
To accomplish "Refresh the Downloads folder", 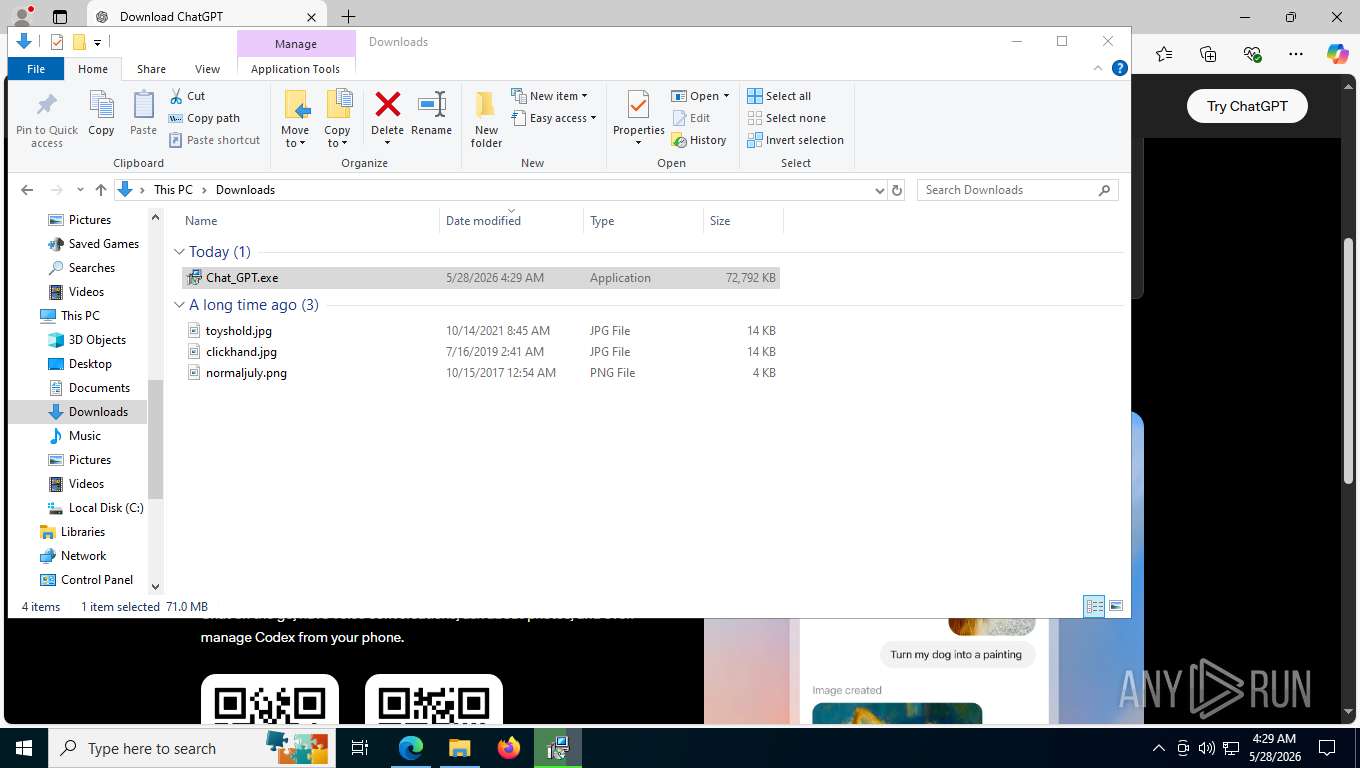I will pos(897,190).
